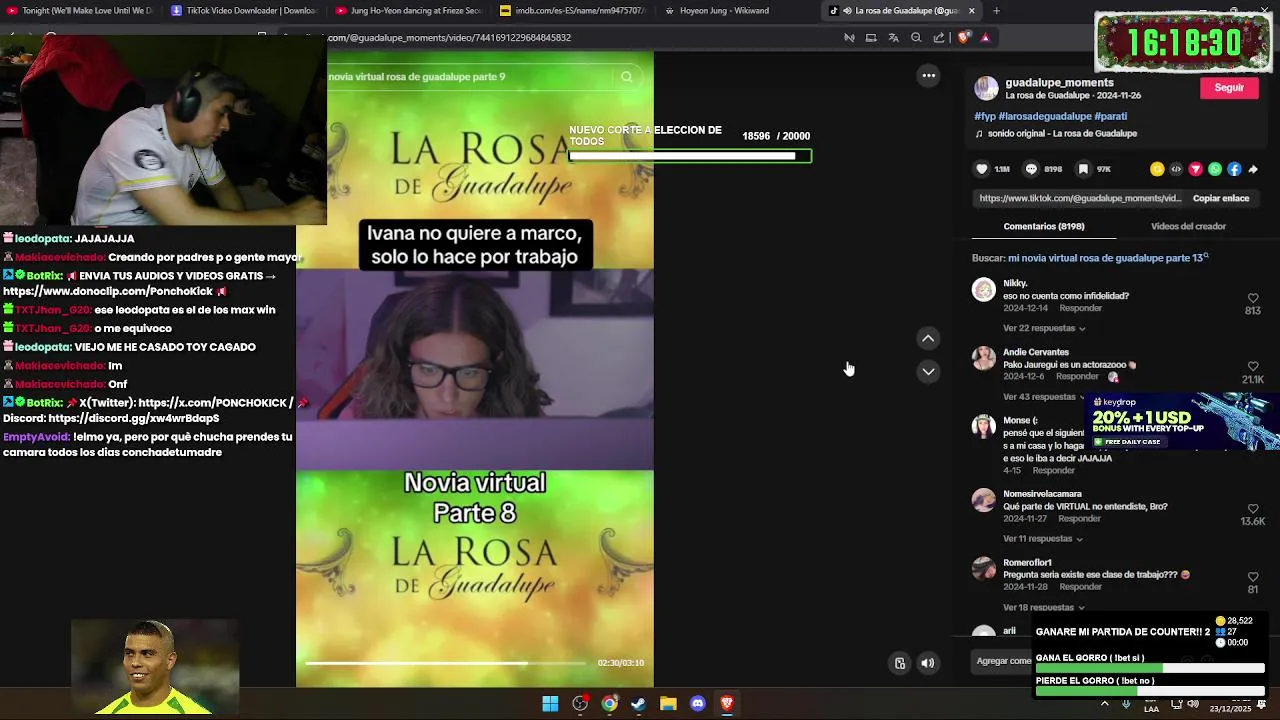Share the video on WhatsApp

(x=1215, y=169)
